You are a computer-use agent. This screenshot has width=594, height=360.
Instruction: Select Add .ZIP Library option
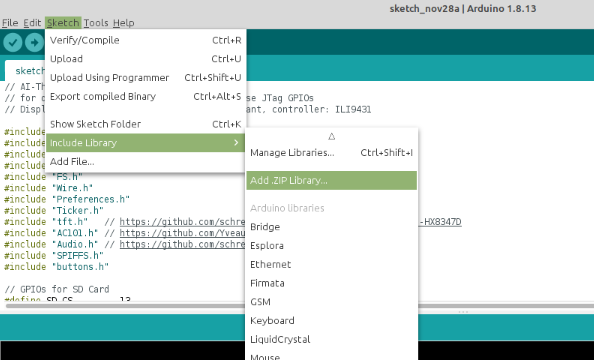click(x=331, y=180)
